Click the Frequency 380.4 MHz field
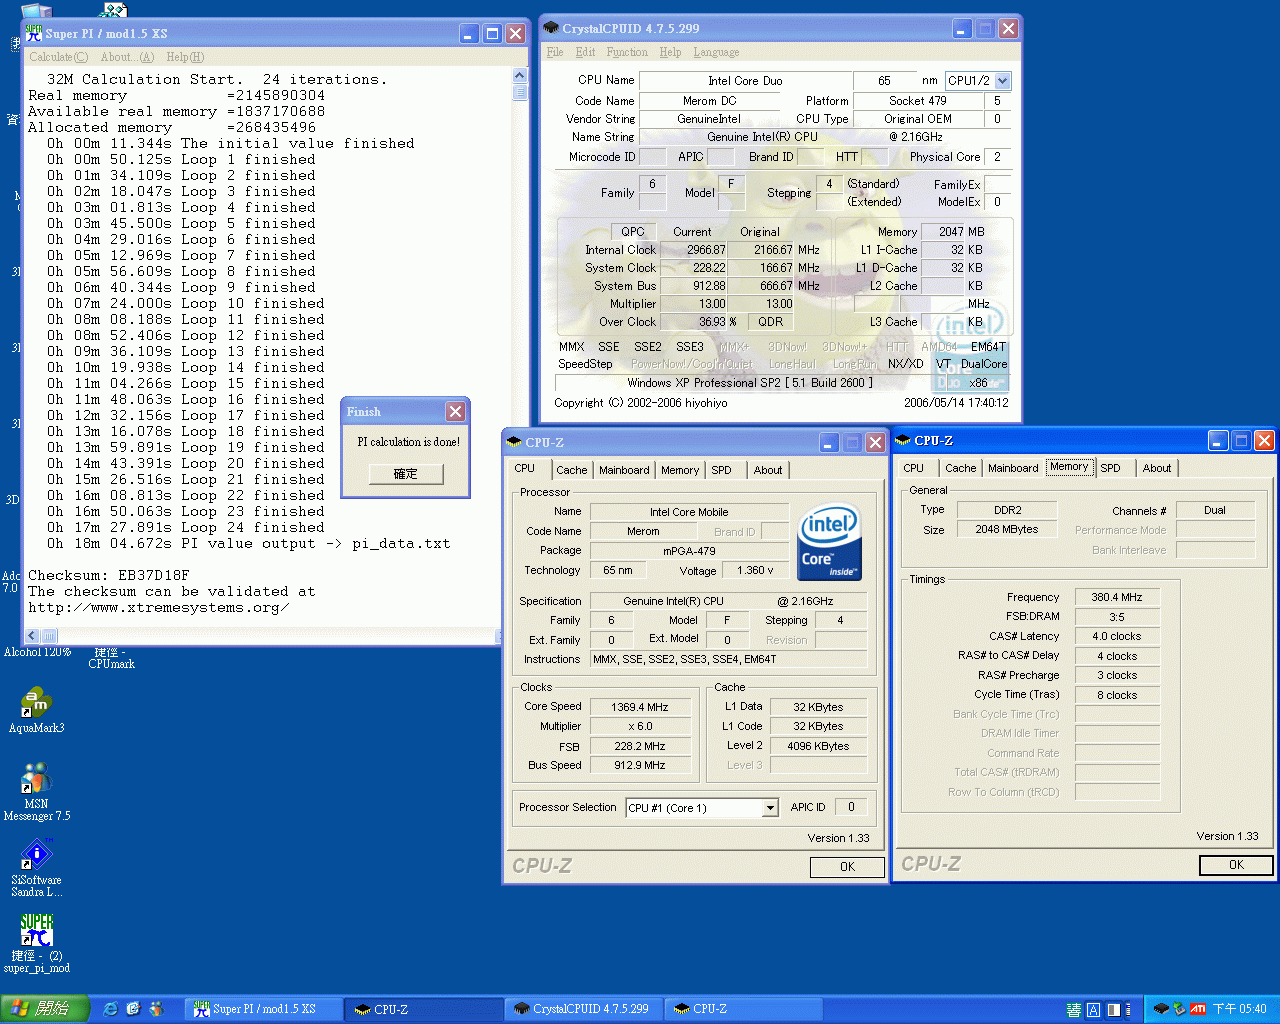The height and width of the screenshot is (1024, 1280). click(1116, 597)
